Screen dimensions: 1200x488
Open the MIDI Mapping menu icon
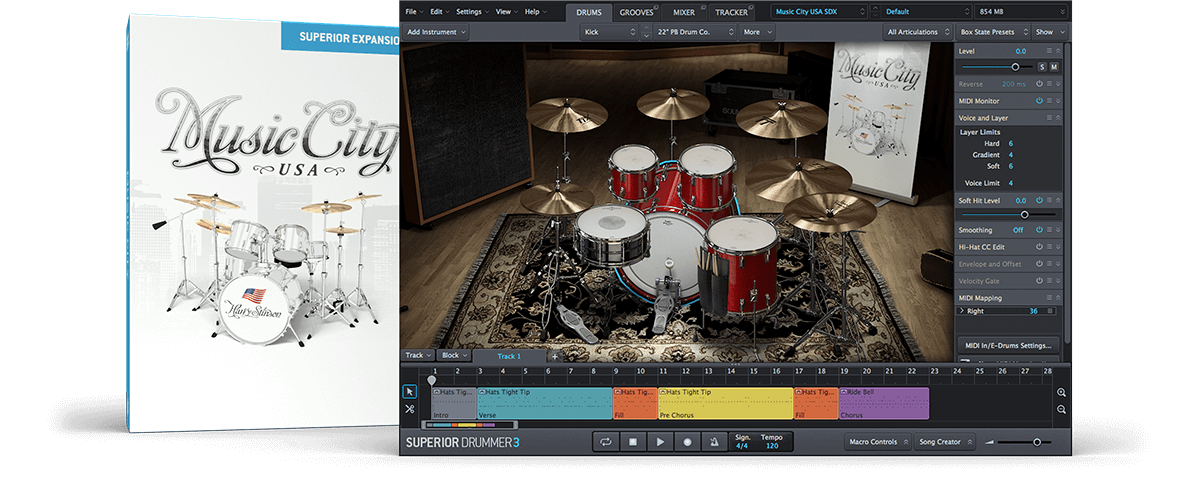(1049, 298)
